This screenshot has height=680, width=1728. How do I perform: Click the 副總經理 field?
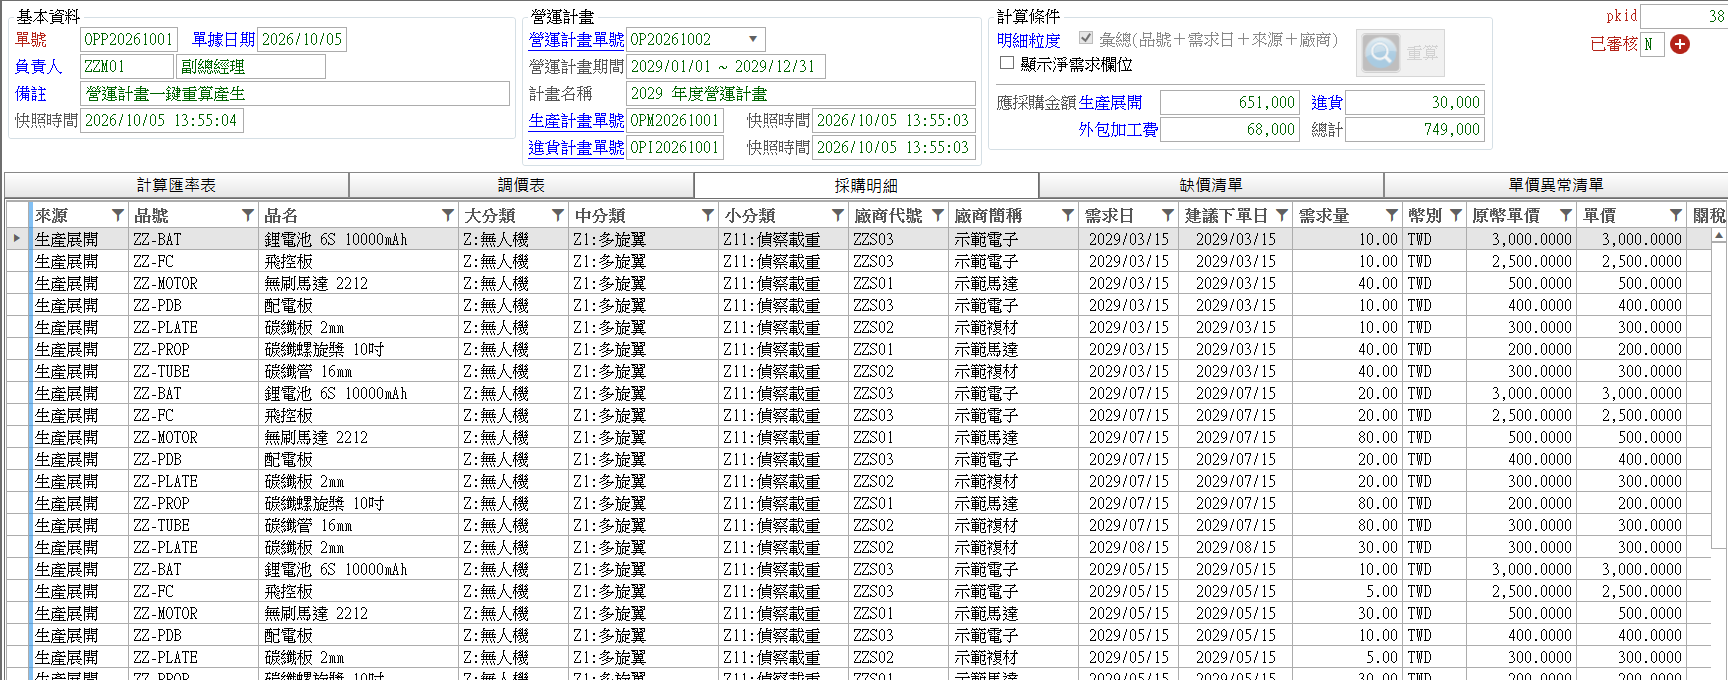pos(251,66)
